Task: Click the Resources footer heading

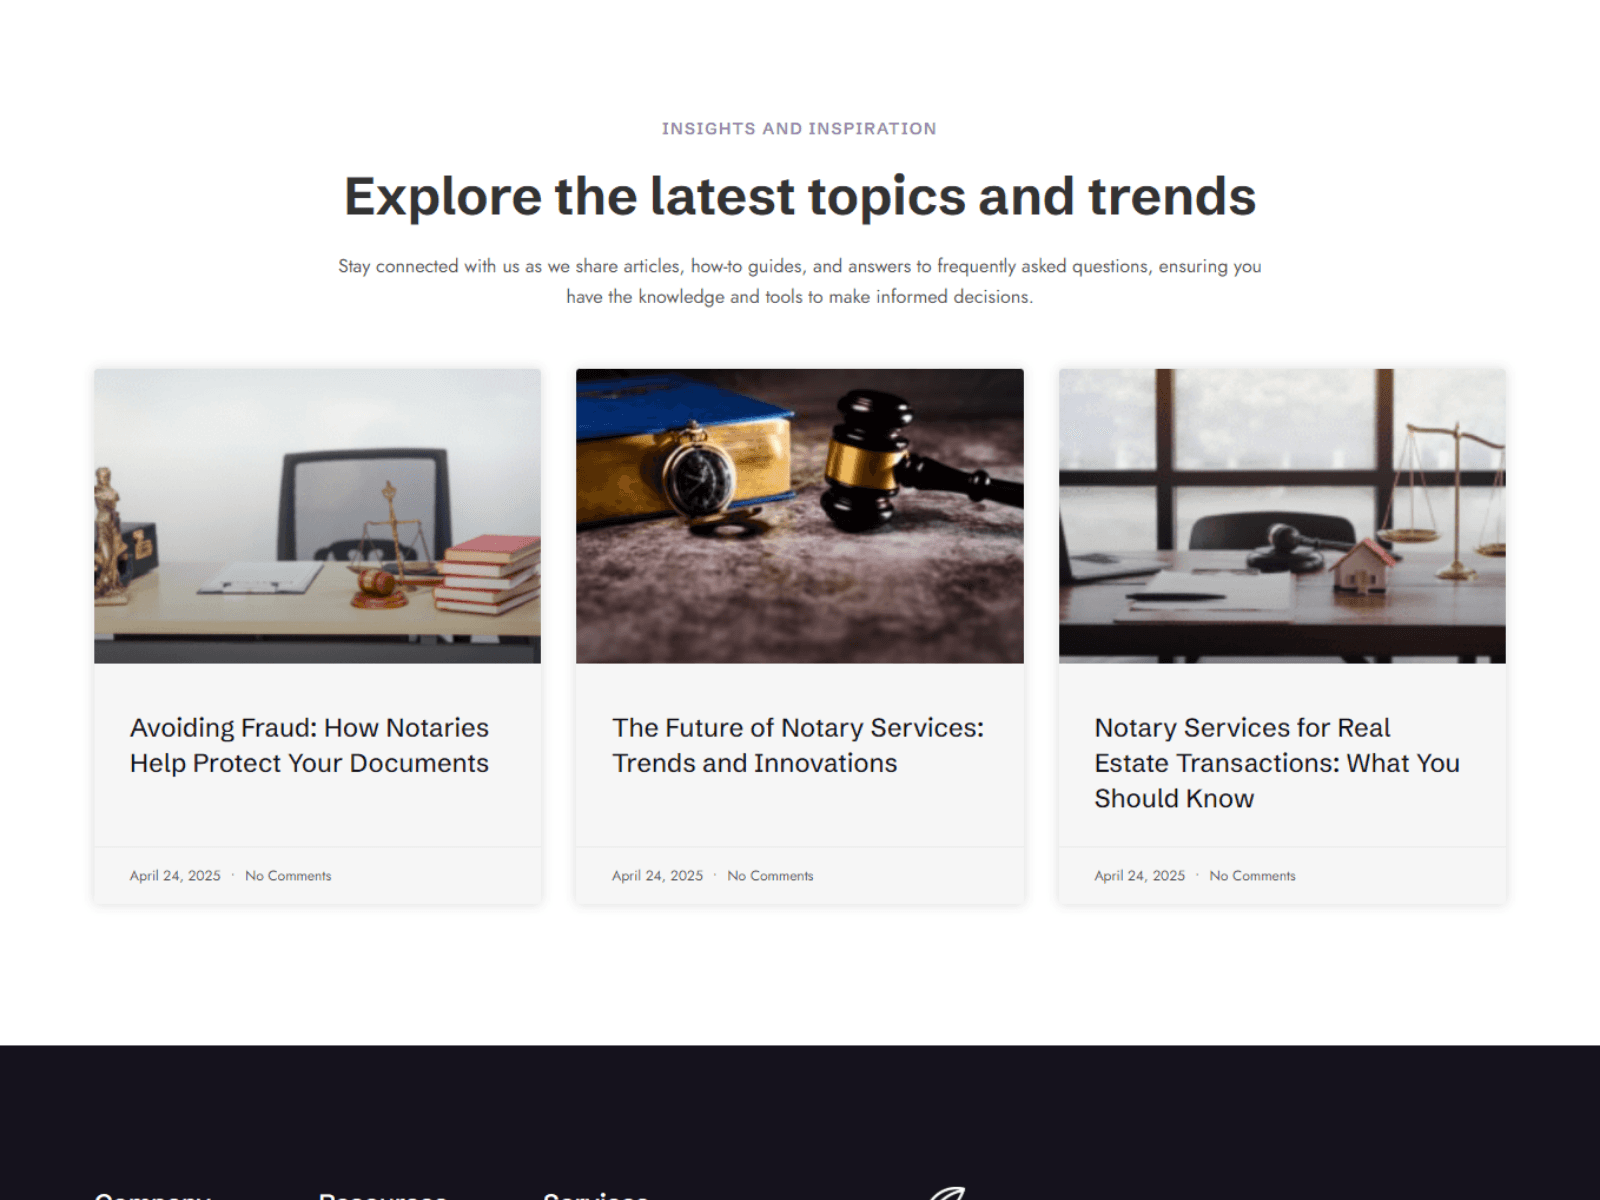Action: 382,1195
